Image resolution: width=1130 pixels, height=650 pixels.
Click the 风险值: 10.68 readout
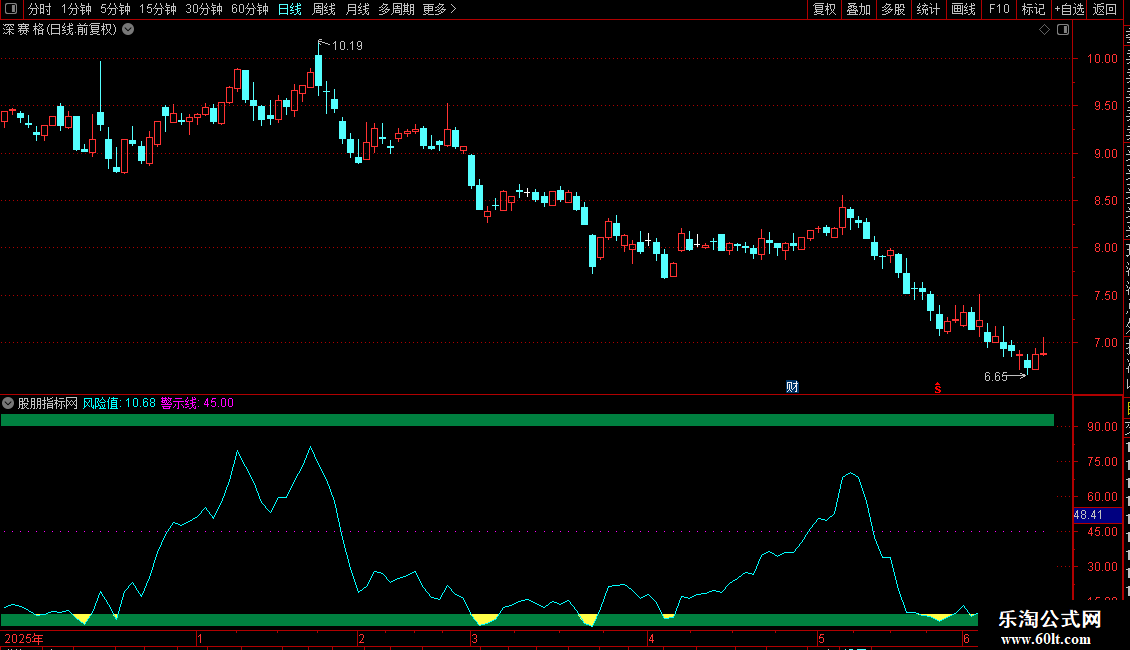click(x=119, y=403)
